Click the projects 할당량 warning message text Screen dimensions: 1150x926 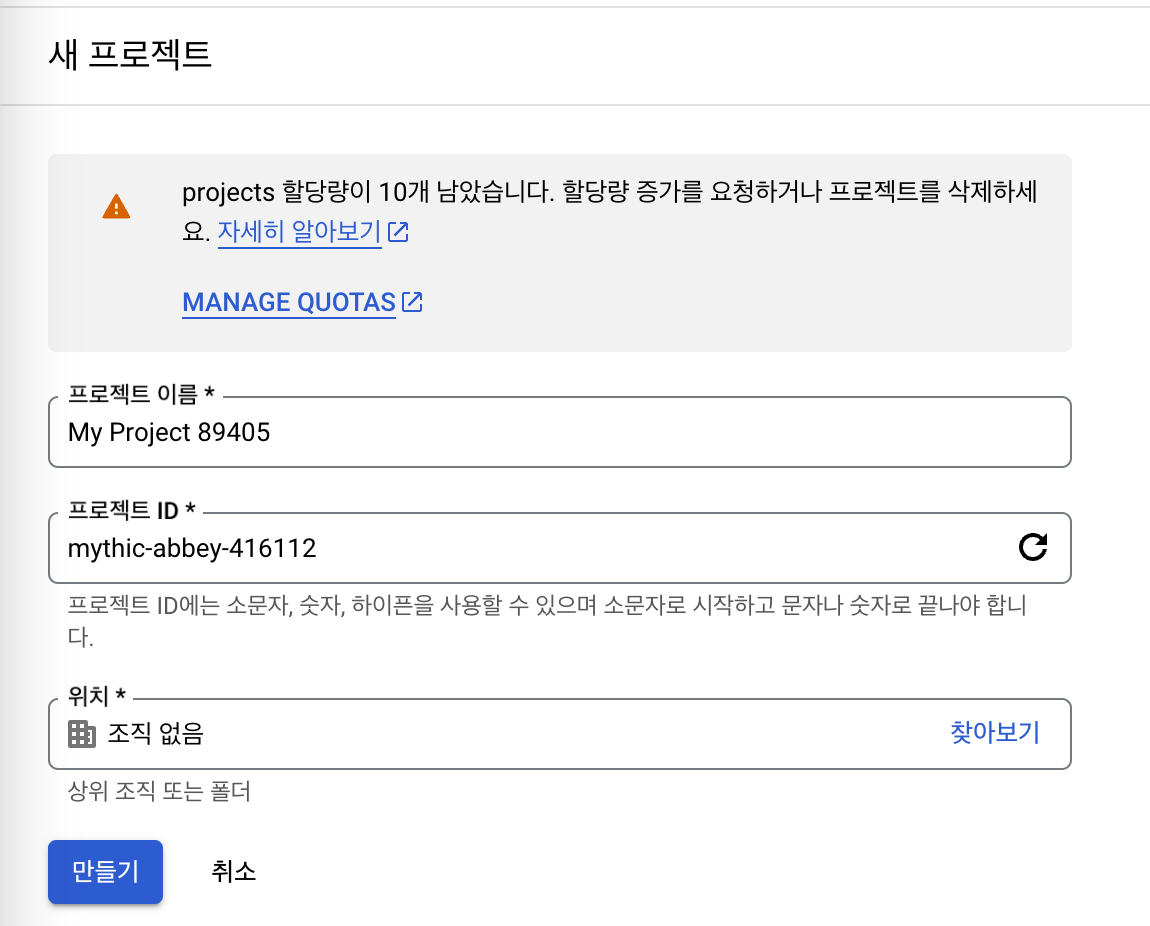[x=609, y=211]
